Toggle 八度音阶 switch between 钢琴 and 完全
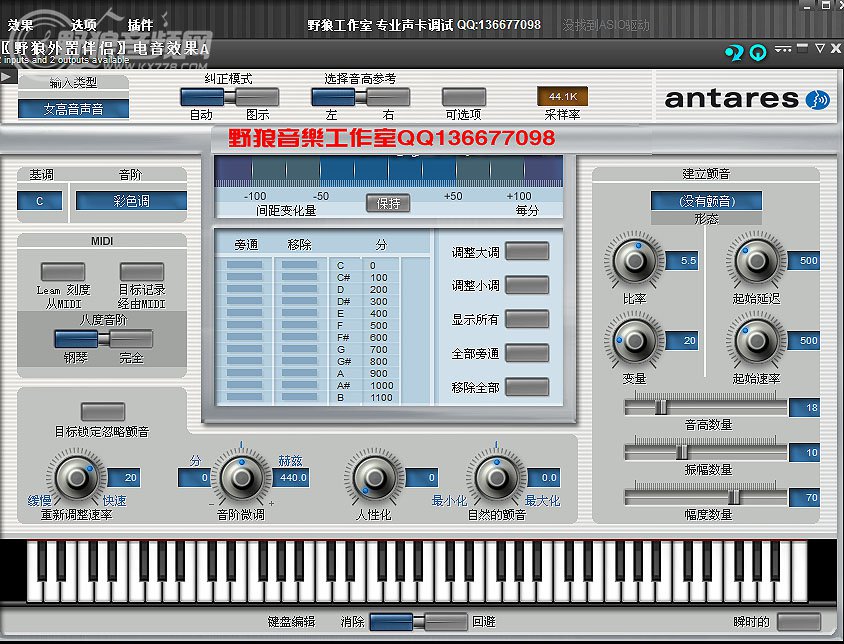This screenshot has width=844, height=644. 103,339
